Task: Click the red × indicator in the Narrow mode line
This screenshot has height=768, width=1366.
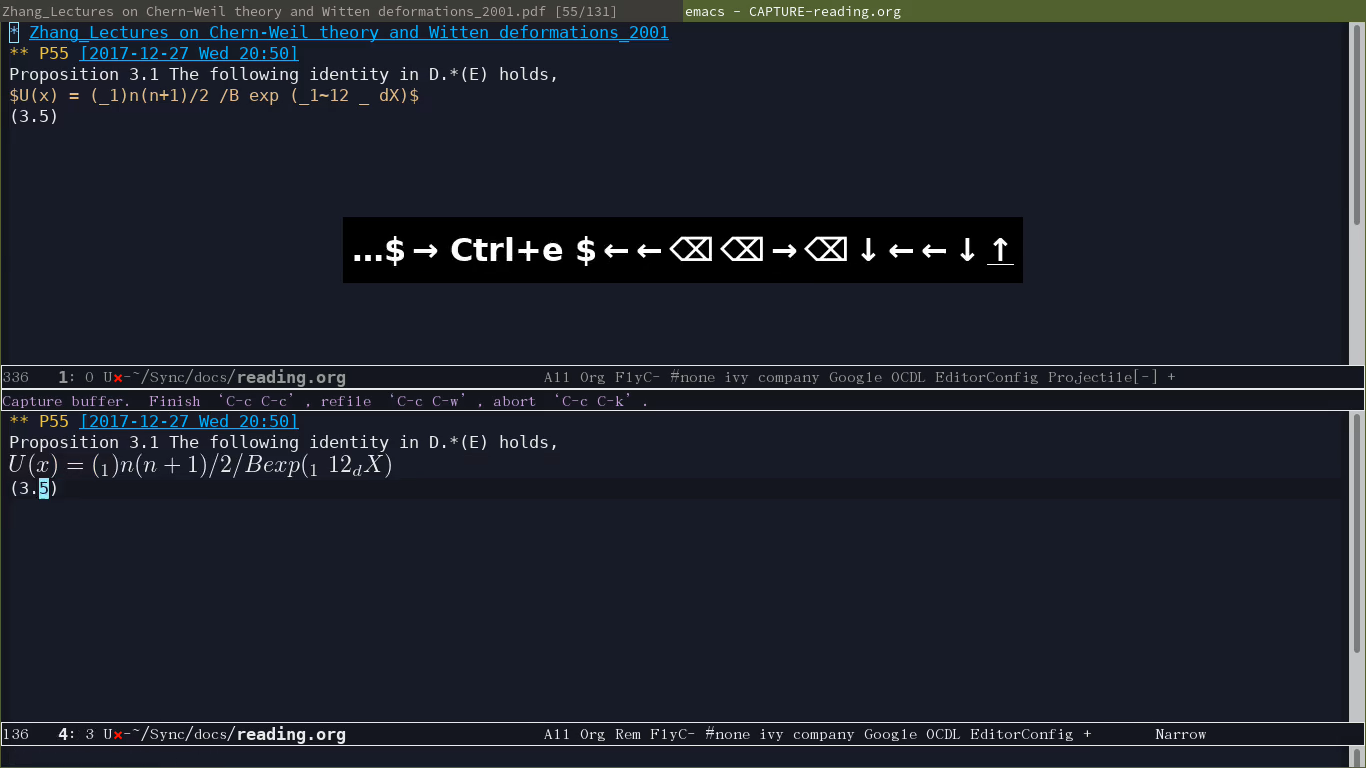Action: pyautogui.click(x=118, y=735)
